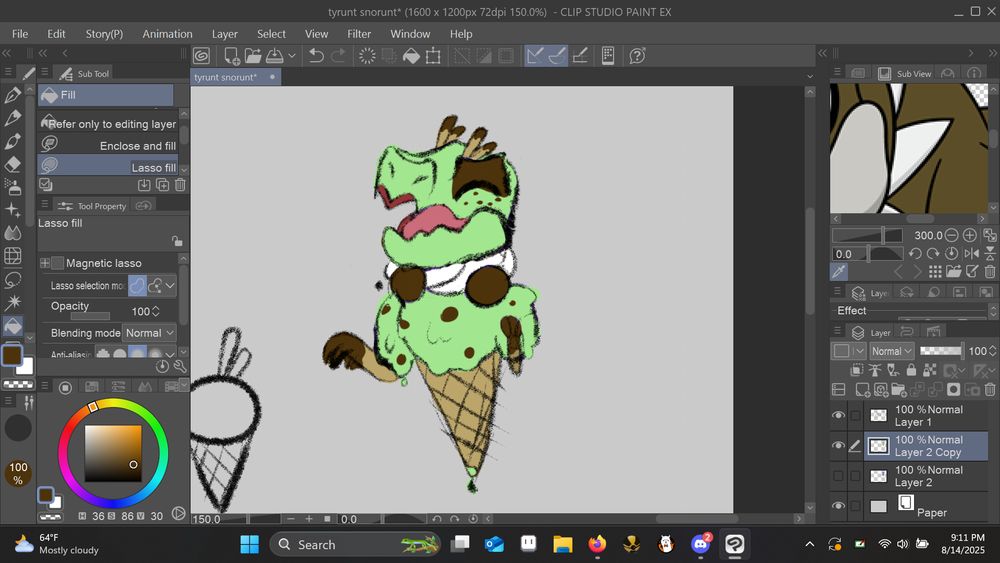Show Layer 2 by clicking its visibility box

click(x=838, y=476)
